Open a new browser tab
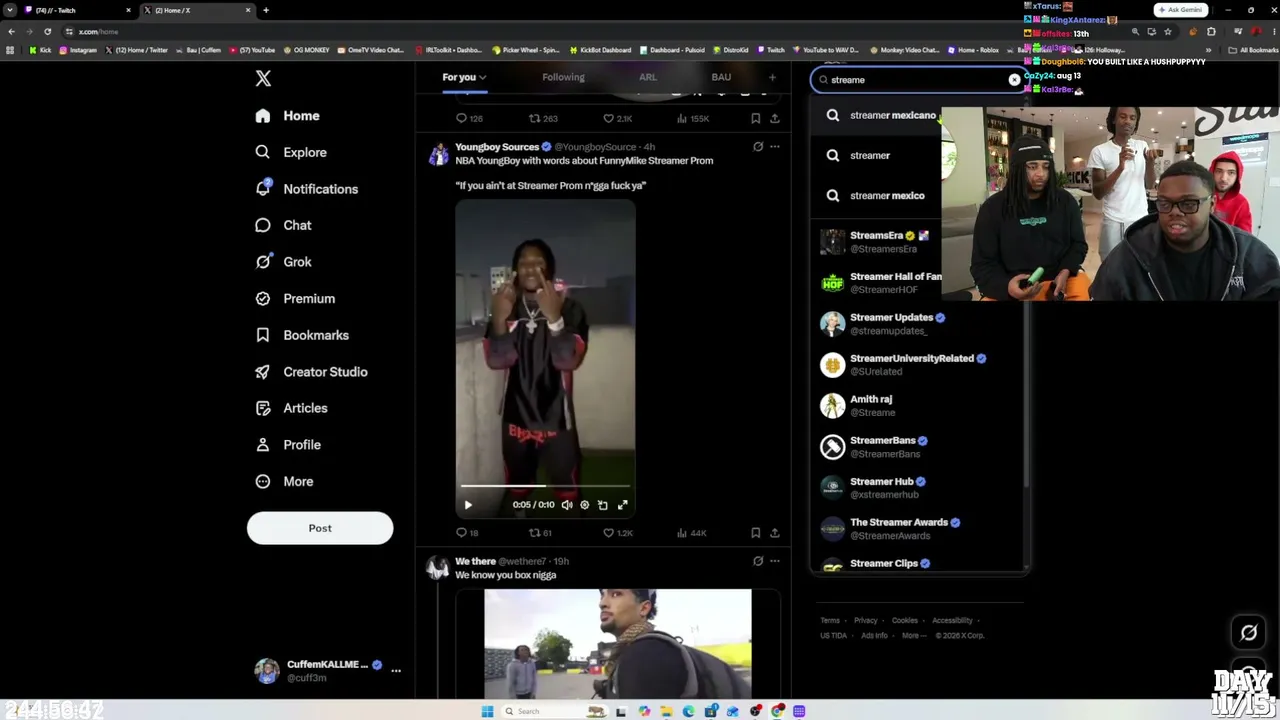The width and height of the screenshot is (1280, 720). (x=266, y=10)
